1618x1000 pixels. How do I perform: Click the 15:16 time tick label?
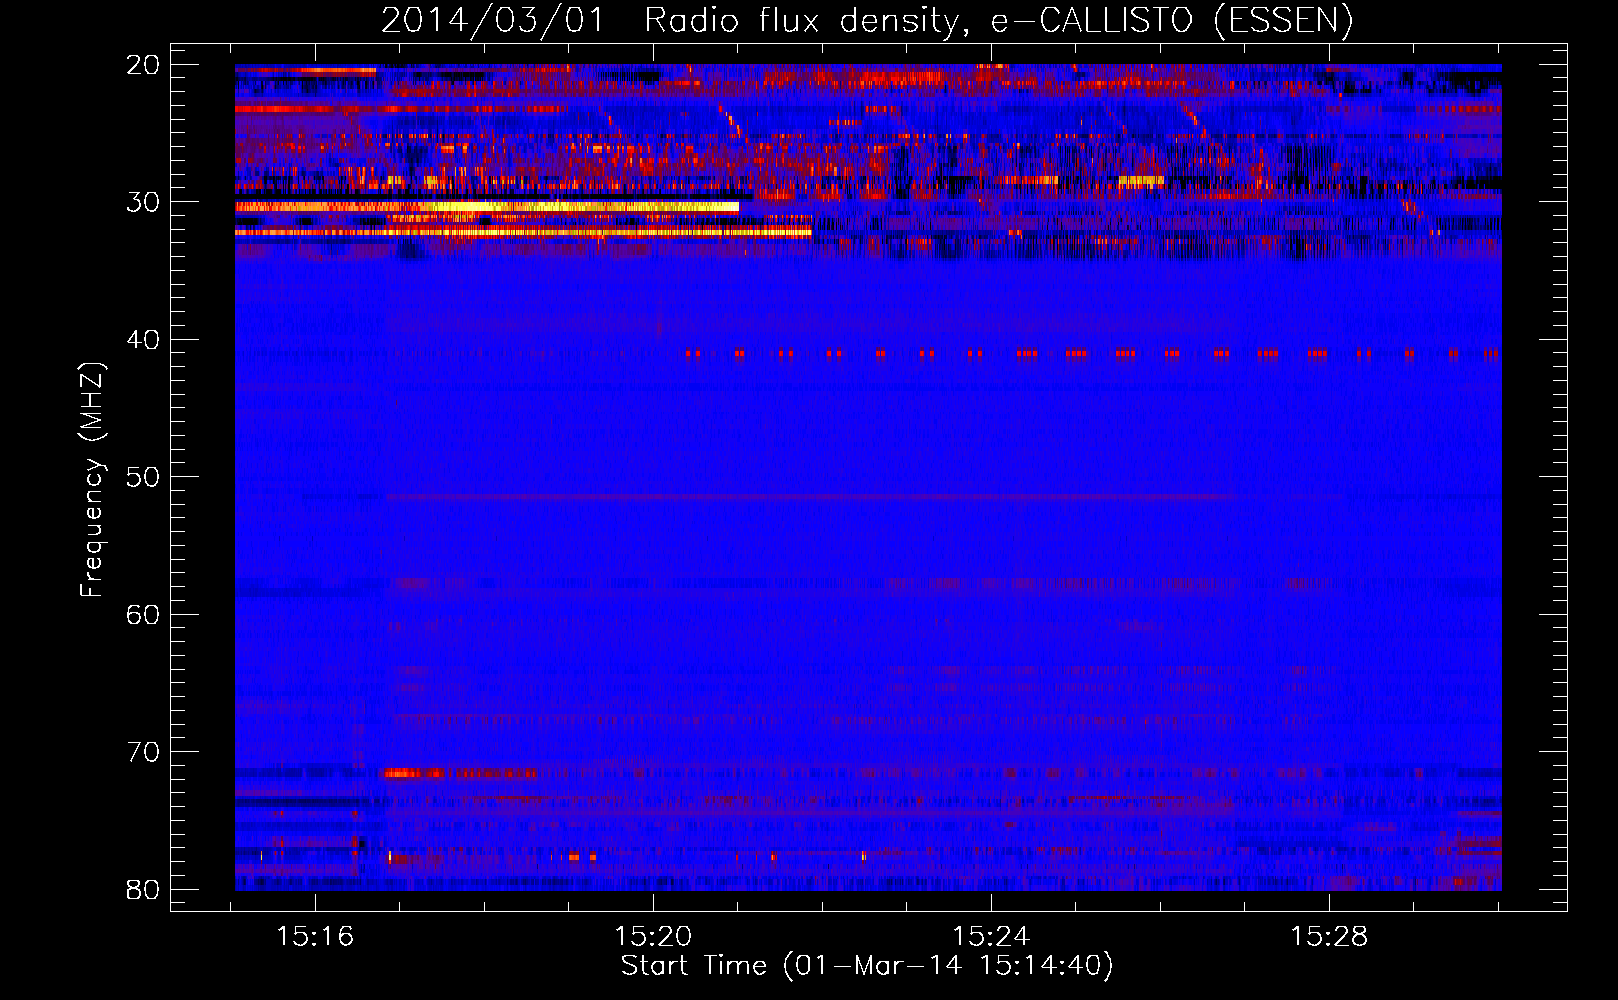(315, 937)
